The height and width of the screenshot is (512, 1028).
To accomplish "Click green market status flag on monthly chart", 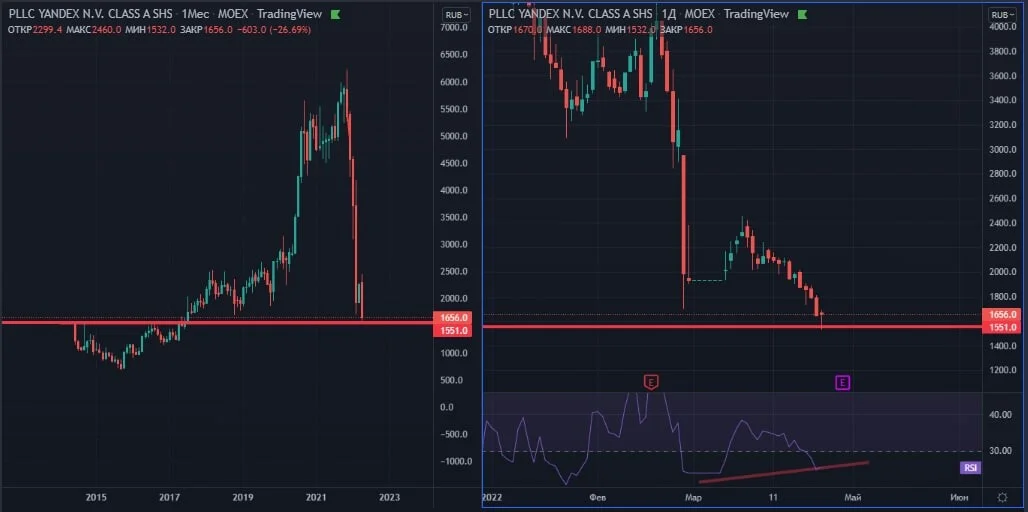I will [336, 14].
